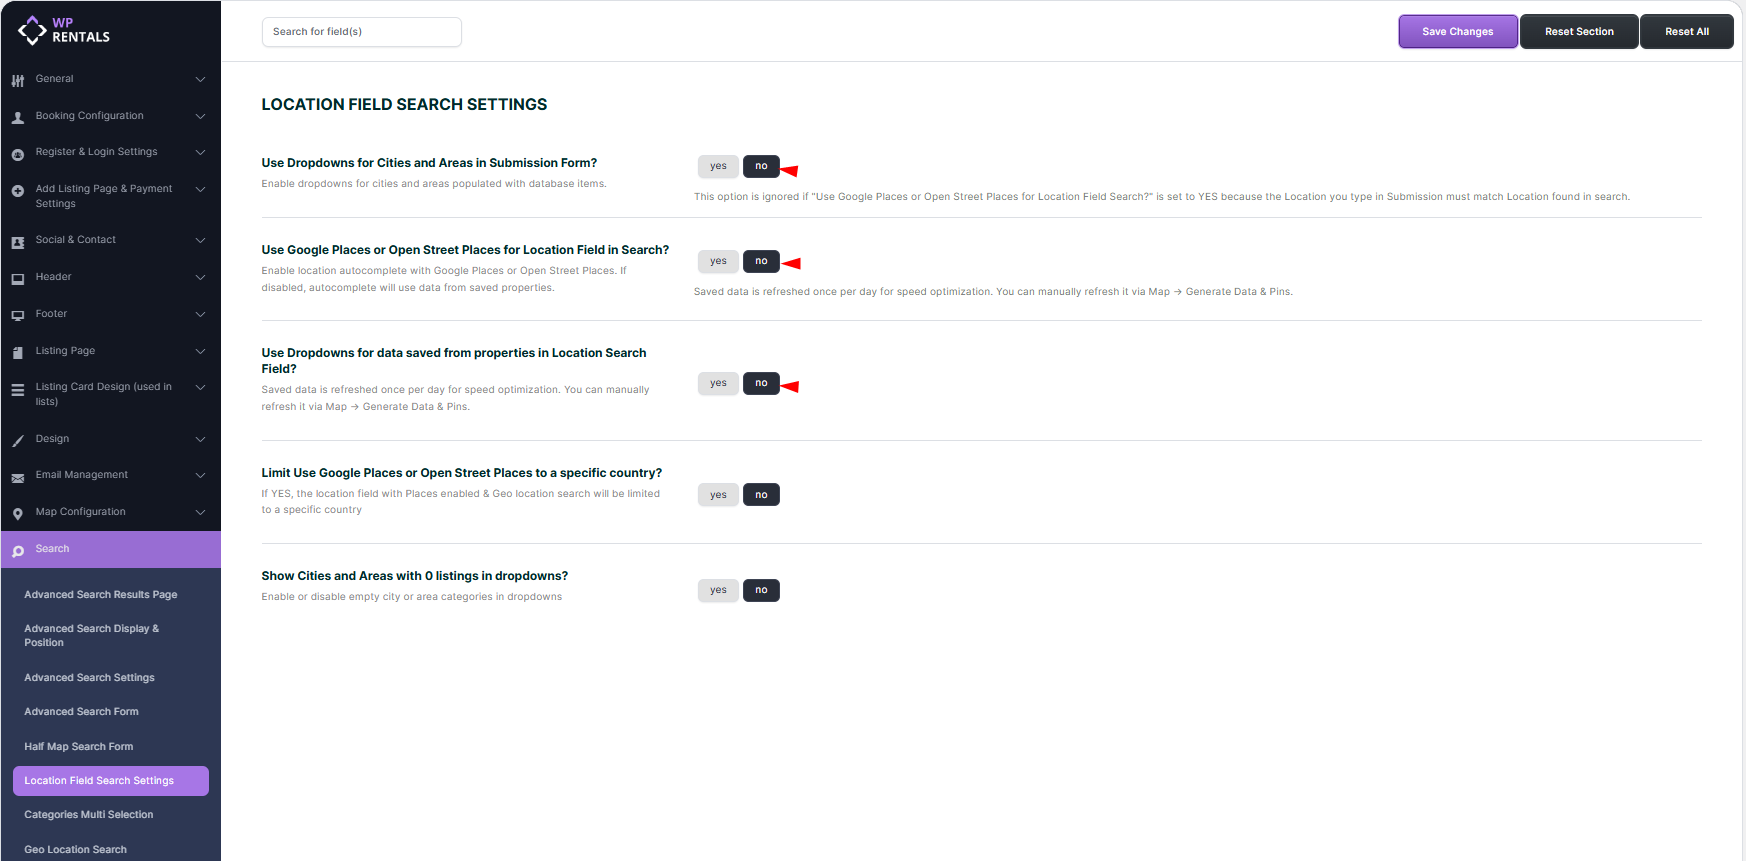Click the Booking Configuration person icon
1746x861 pixels.
tap(18, 117)
